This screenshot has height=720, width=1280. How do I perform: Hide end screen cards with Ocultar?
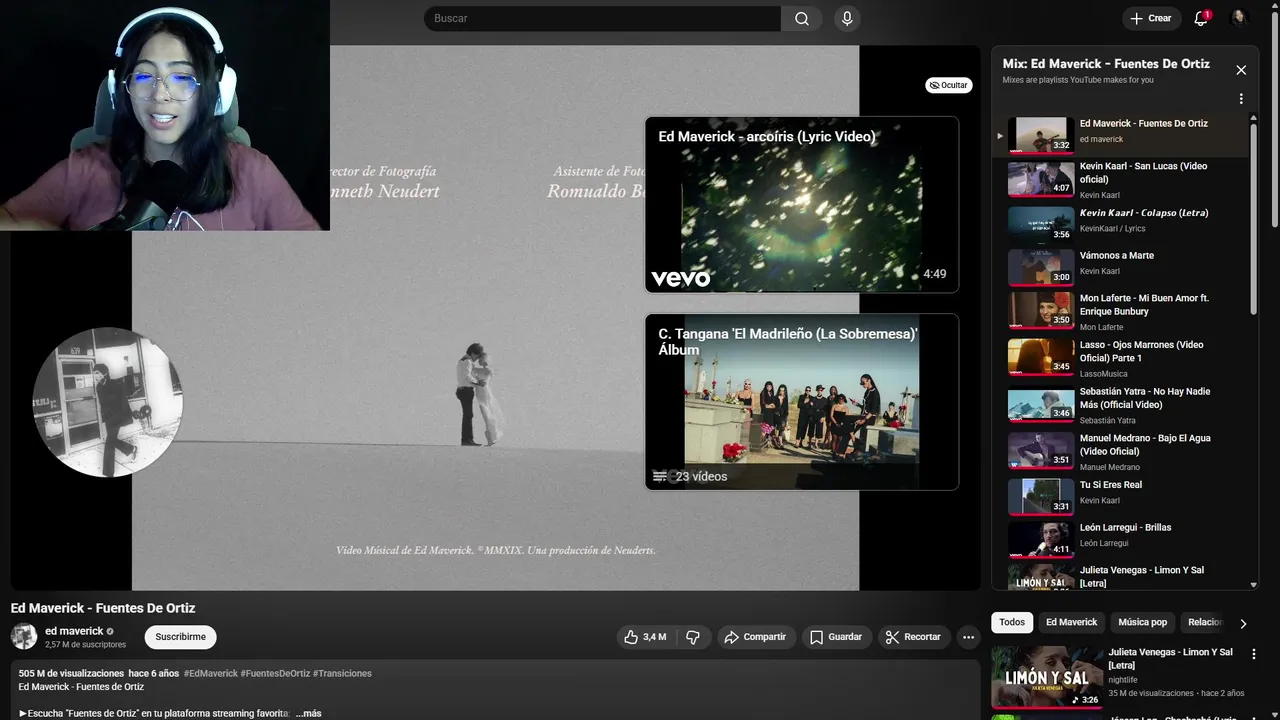[x=948, y=85]
